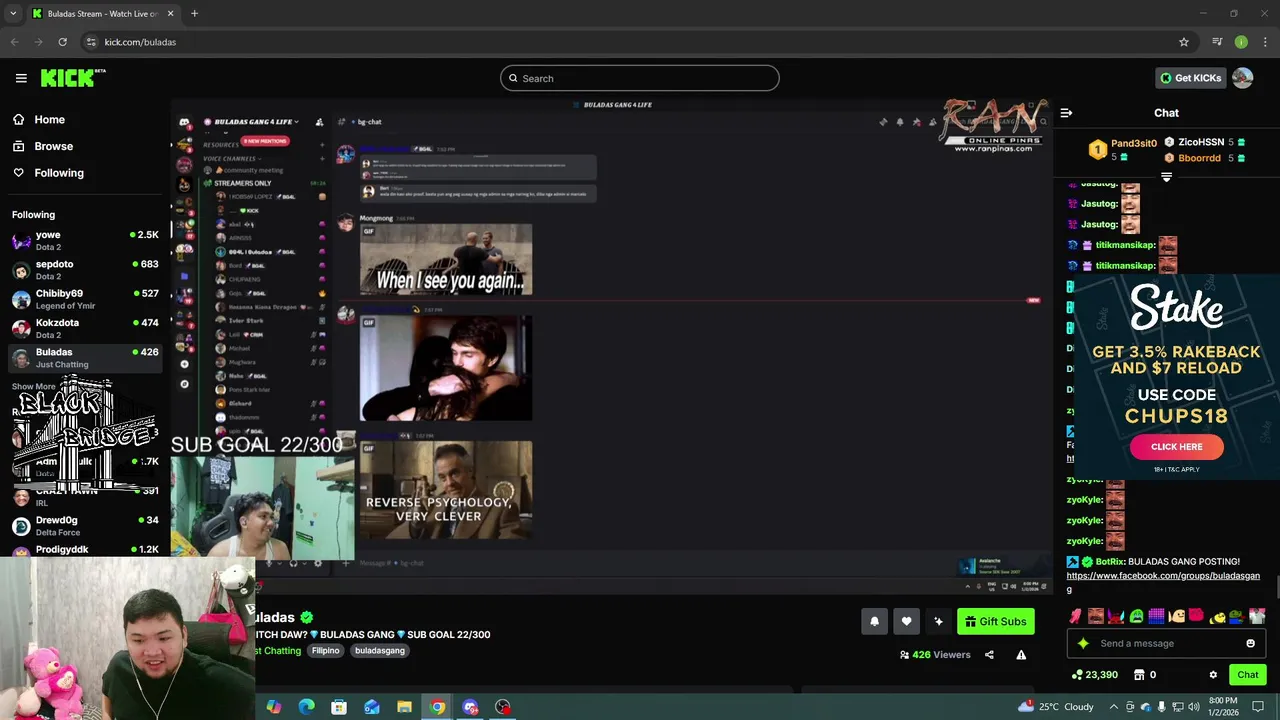
Task: Toggle stream notifications bell
Action: pyautogui.click(x=874, y=621)
